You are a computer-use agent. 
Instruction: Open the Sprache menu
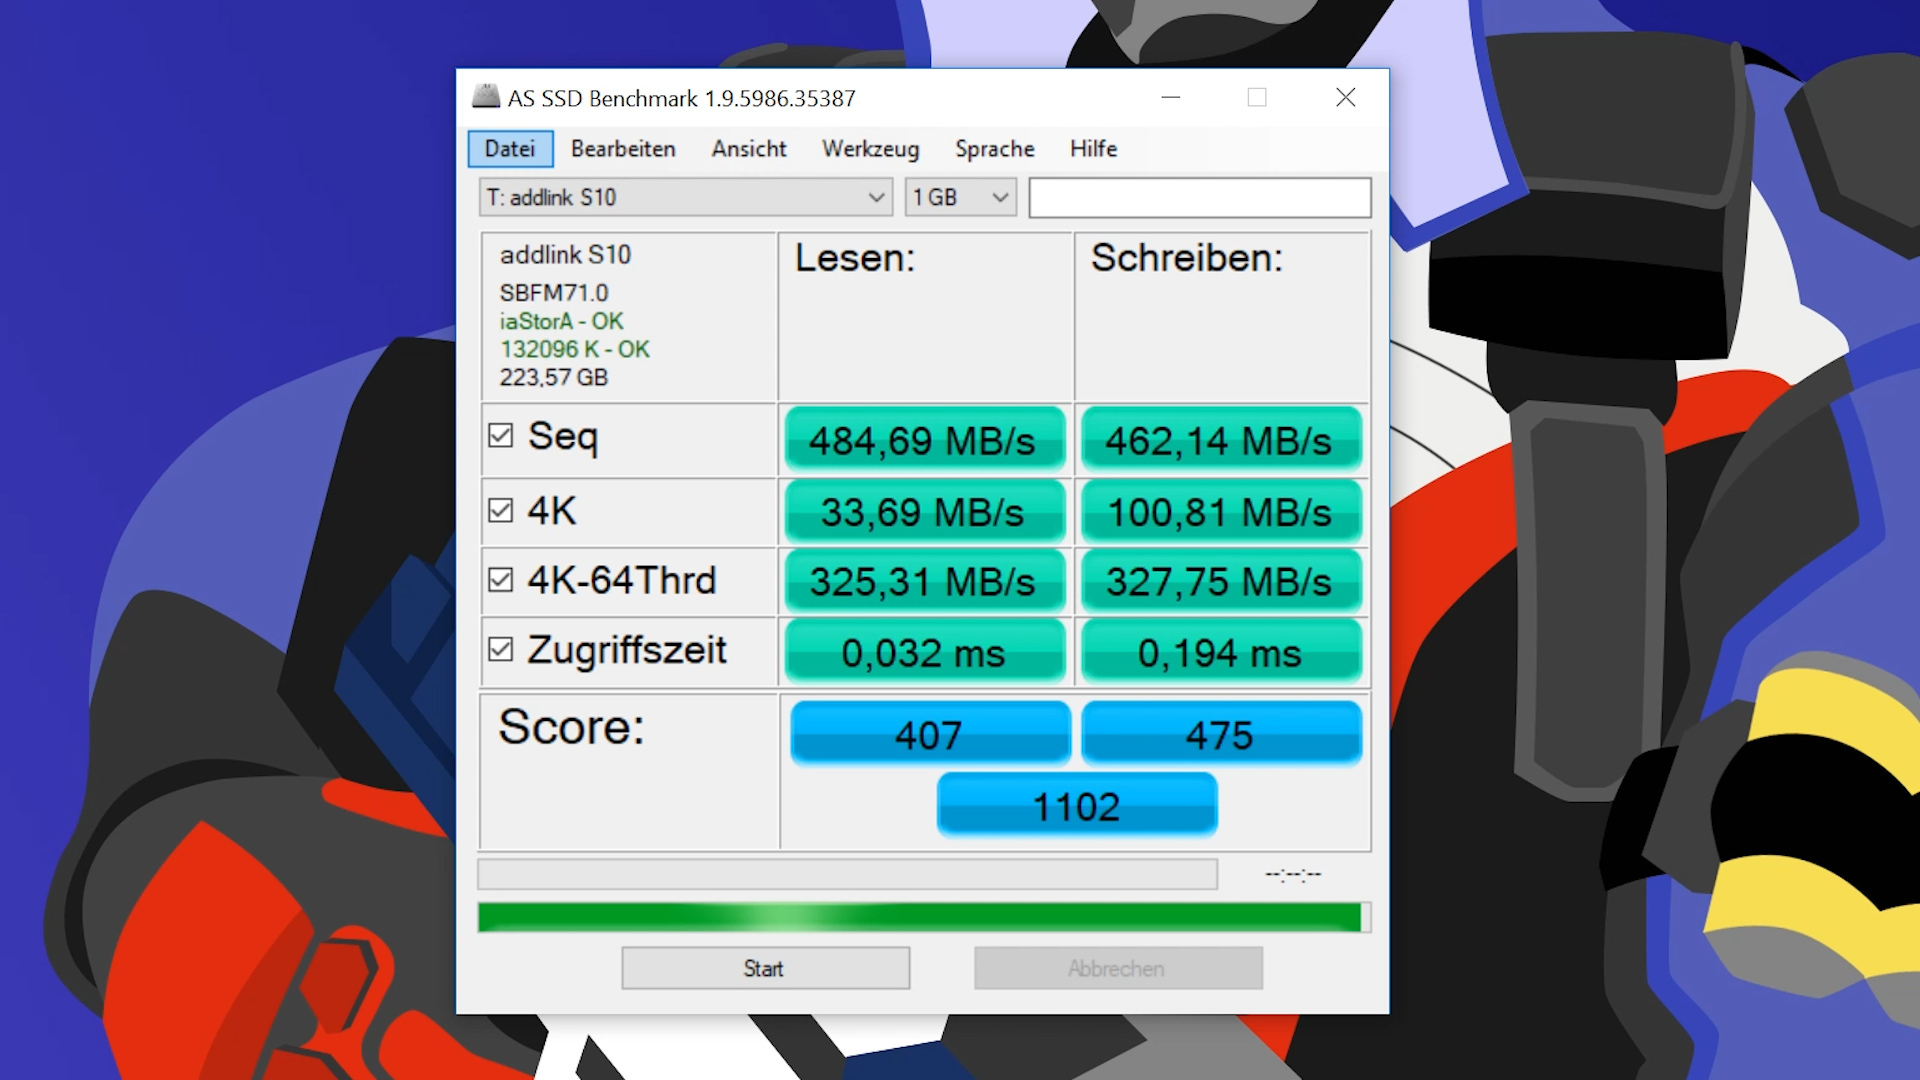tap(994, 149)
